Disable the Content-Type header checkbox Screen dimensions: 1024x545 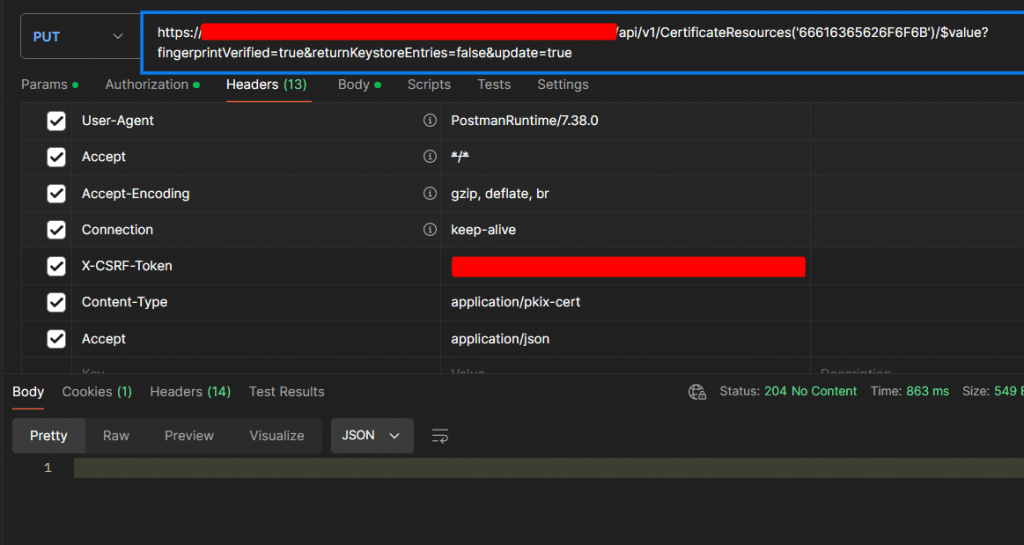coord(56,302)
